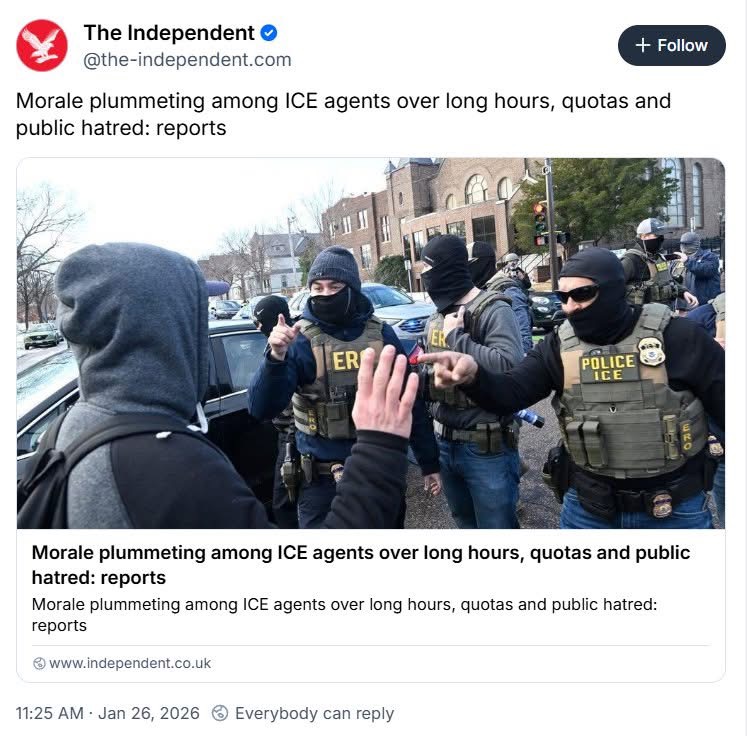Screen dimensions: 747x736
Task: Open 'The Independent' display name profile link
Action: pyautogui.click(x=169, y=33)
